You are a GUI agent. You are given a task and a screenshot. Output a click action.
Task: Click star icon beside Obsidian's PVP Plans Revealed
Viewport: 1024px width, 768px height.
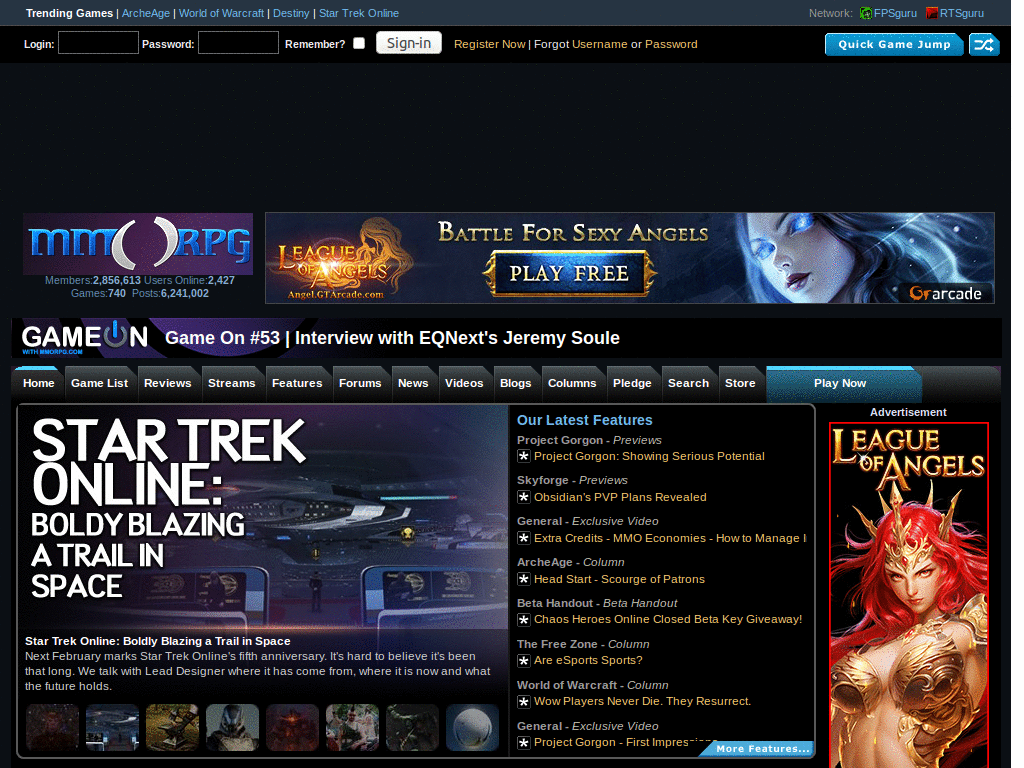524,498
